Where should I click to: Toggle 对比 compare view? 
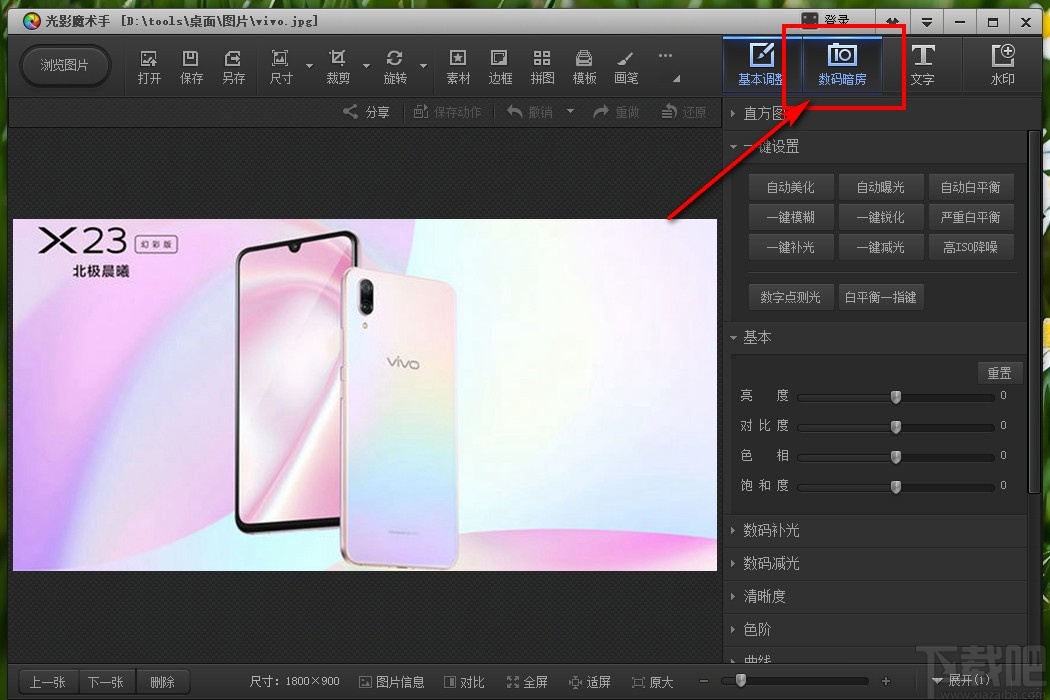click(464, 682)
